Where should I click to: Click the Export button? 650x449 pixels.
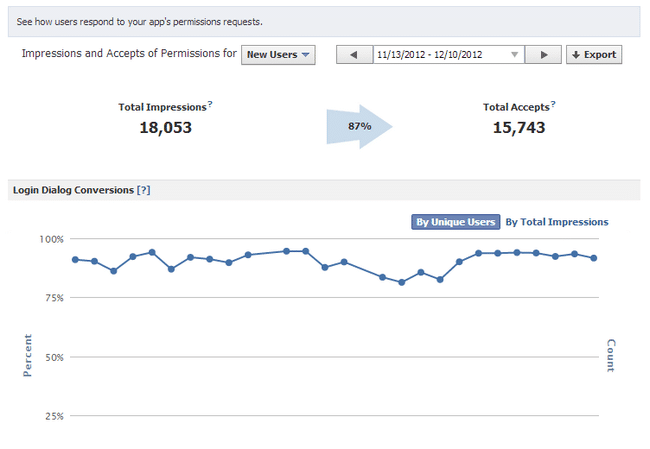click(x=593, y=55)
